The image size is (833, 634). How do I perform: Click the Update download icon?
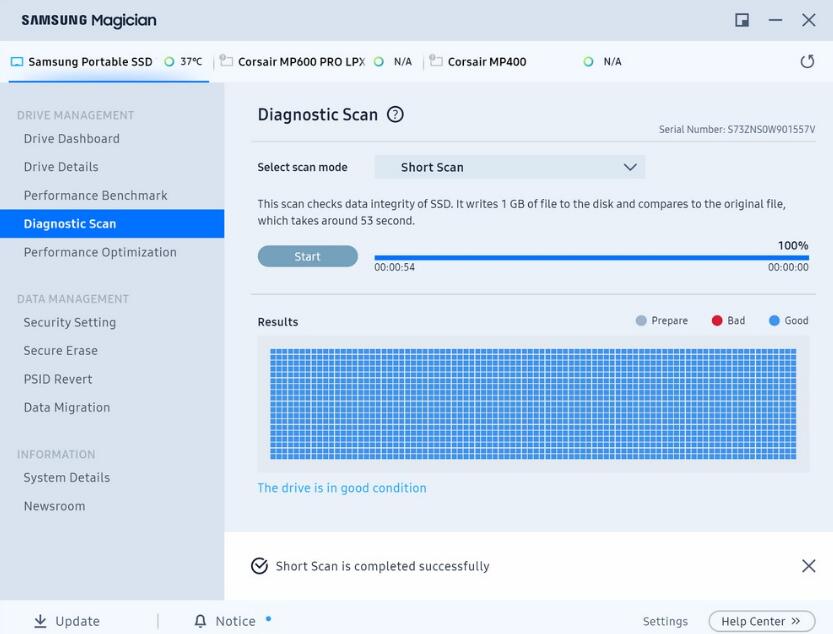pyautogui.click(x=40, y=621)
